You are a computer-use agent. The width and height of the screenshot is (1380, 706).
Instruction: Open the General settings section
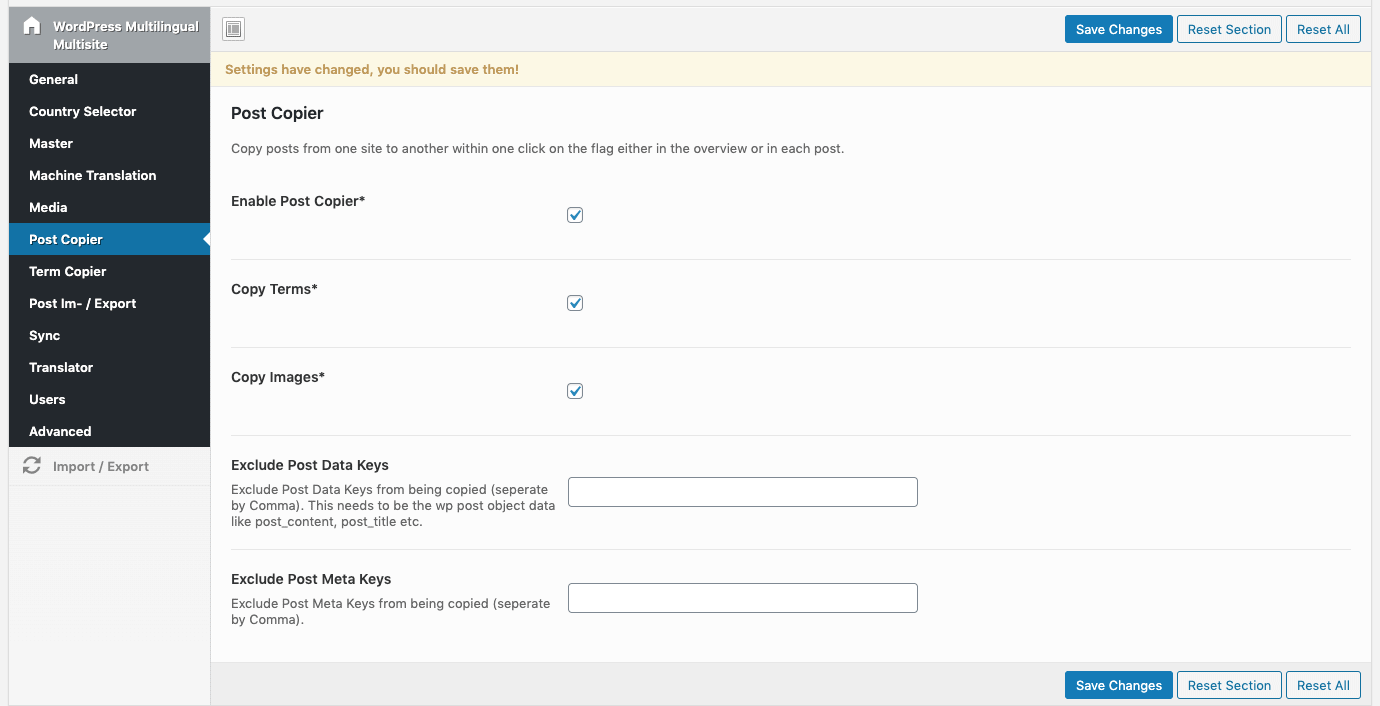coord(53,79)
